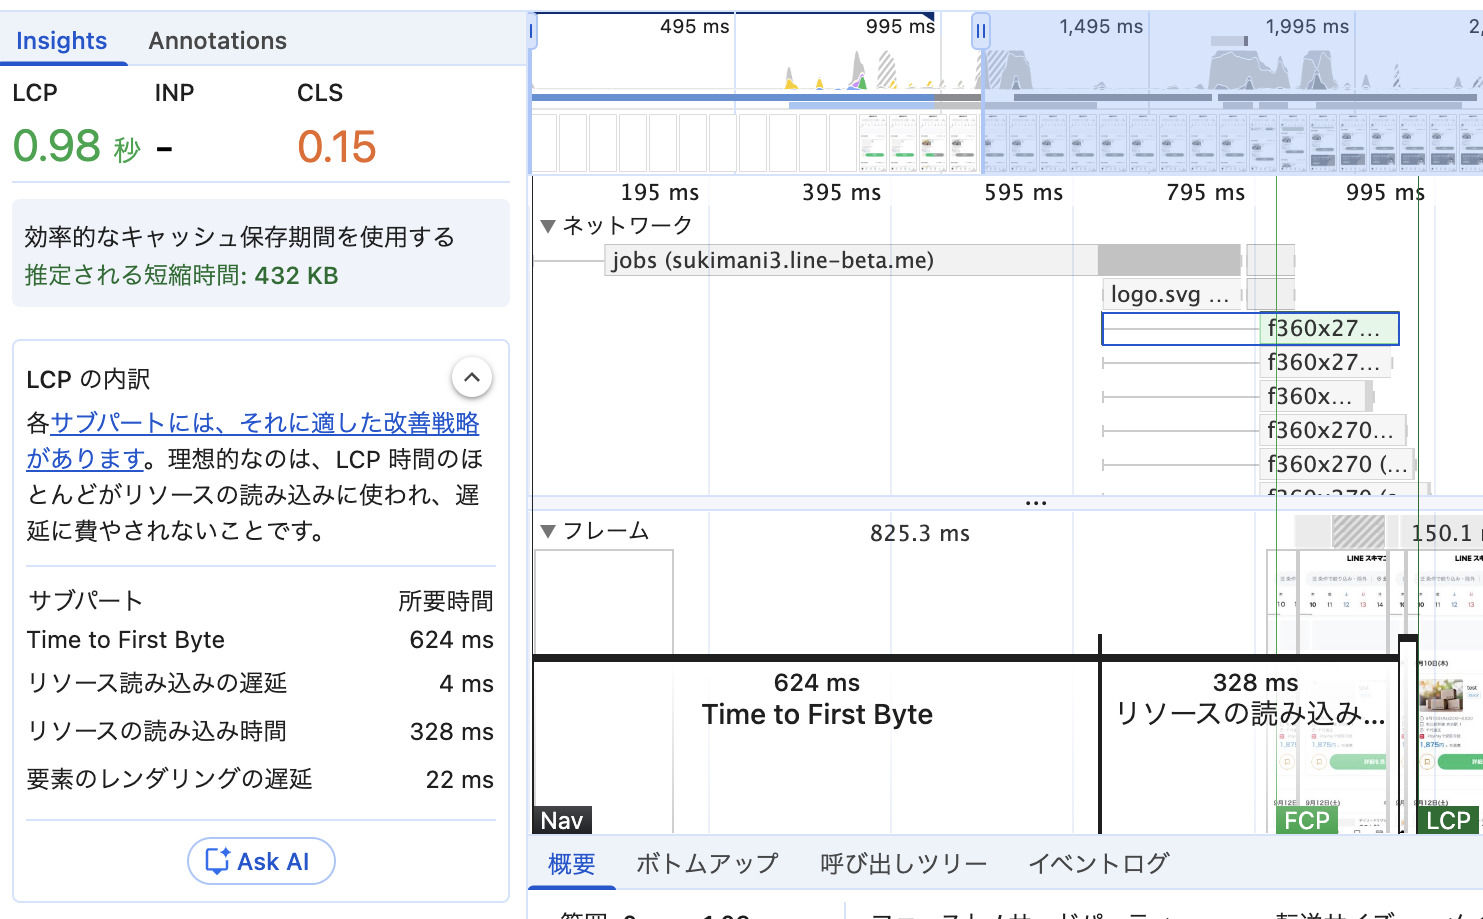The image size is (1483, 919).
Task: Grab the overview left range handle
Action: click(532, 31)
